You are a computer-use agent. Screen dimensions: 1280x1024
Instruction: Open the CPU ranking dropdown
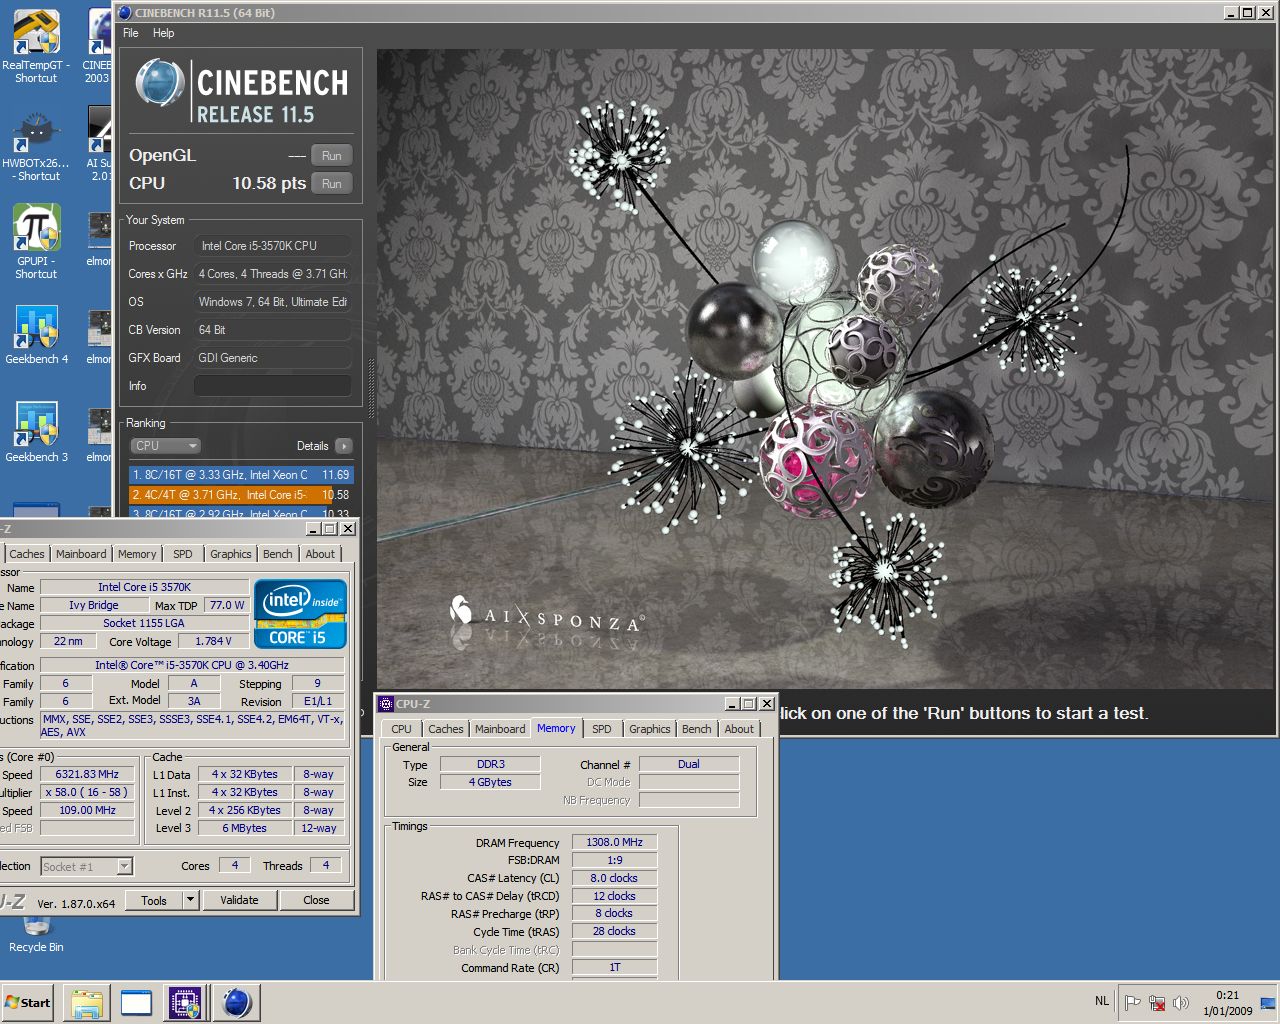165,446
